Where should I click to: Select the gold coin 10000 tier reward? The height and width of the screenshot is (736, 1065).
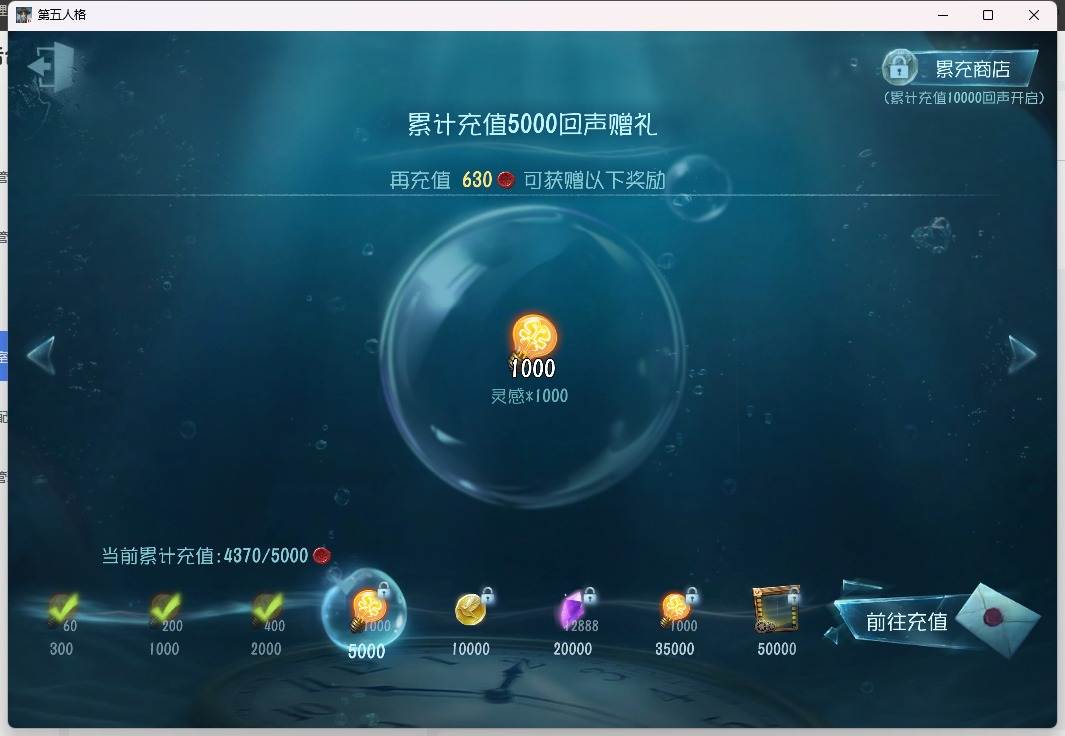click(x=471, y=609)
